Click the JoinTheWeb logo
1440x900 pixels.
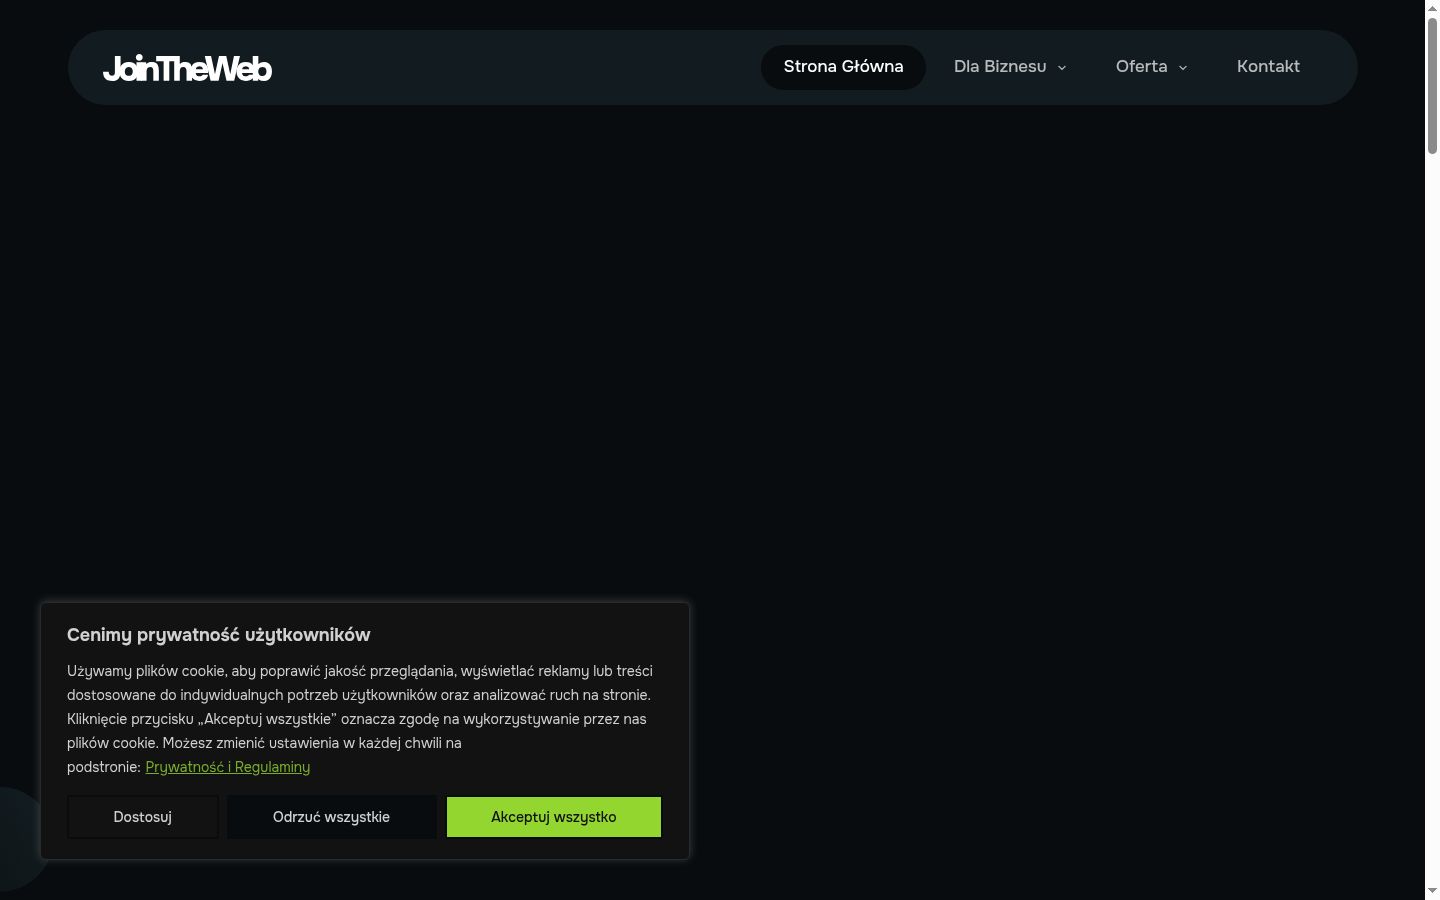187,68
